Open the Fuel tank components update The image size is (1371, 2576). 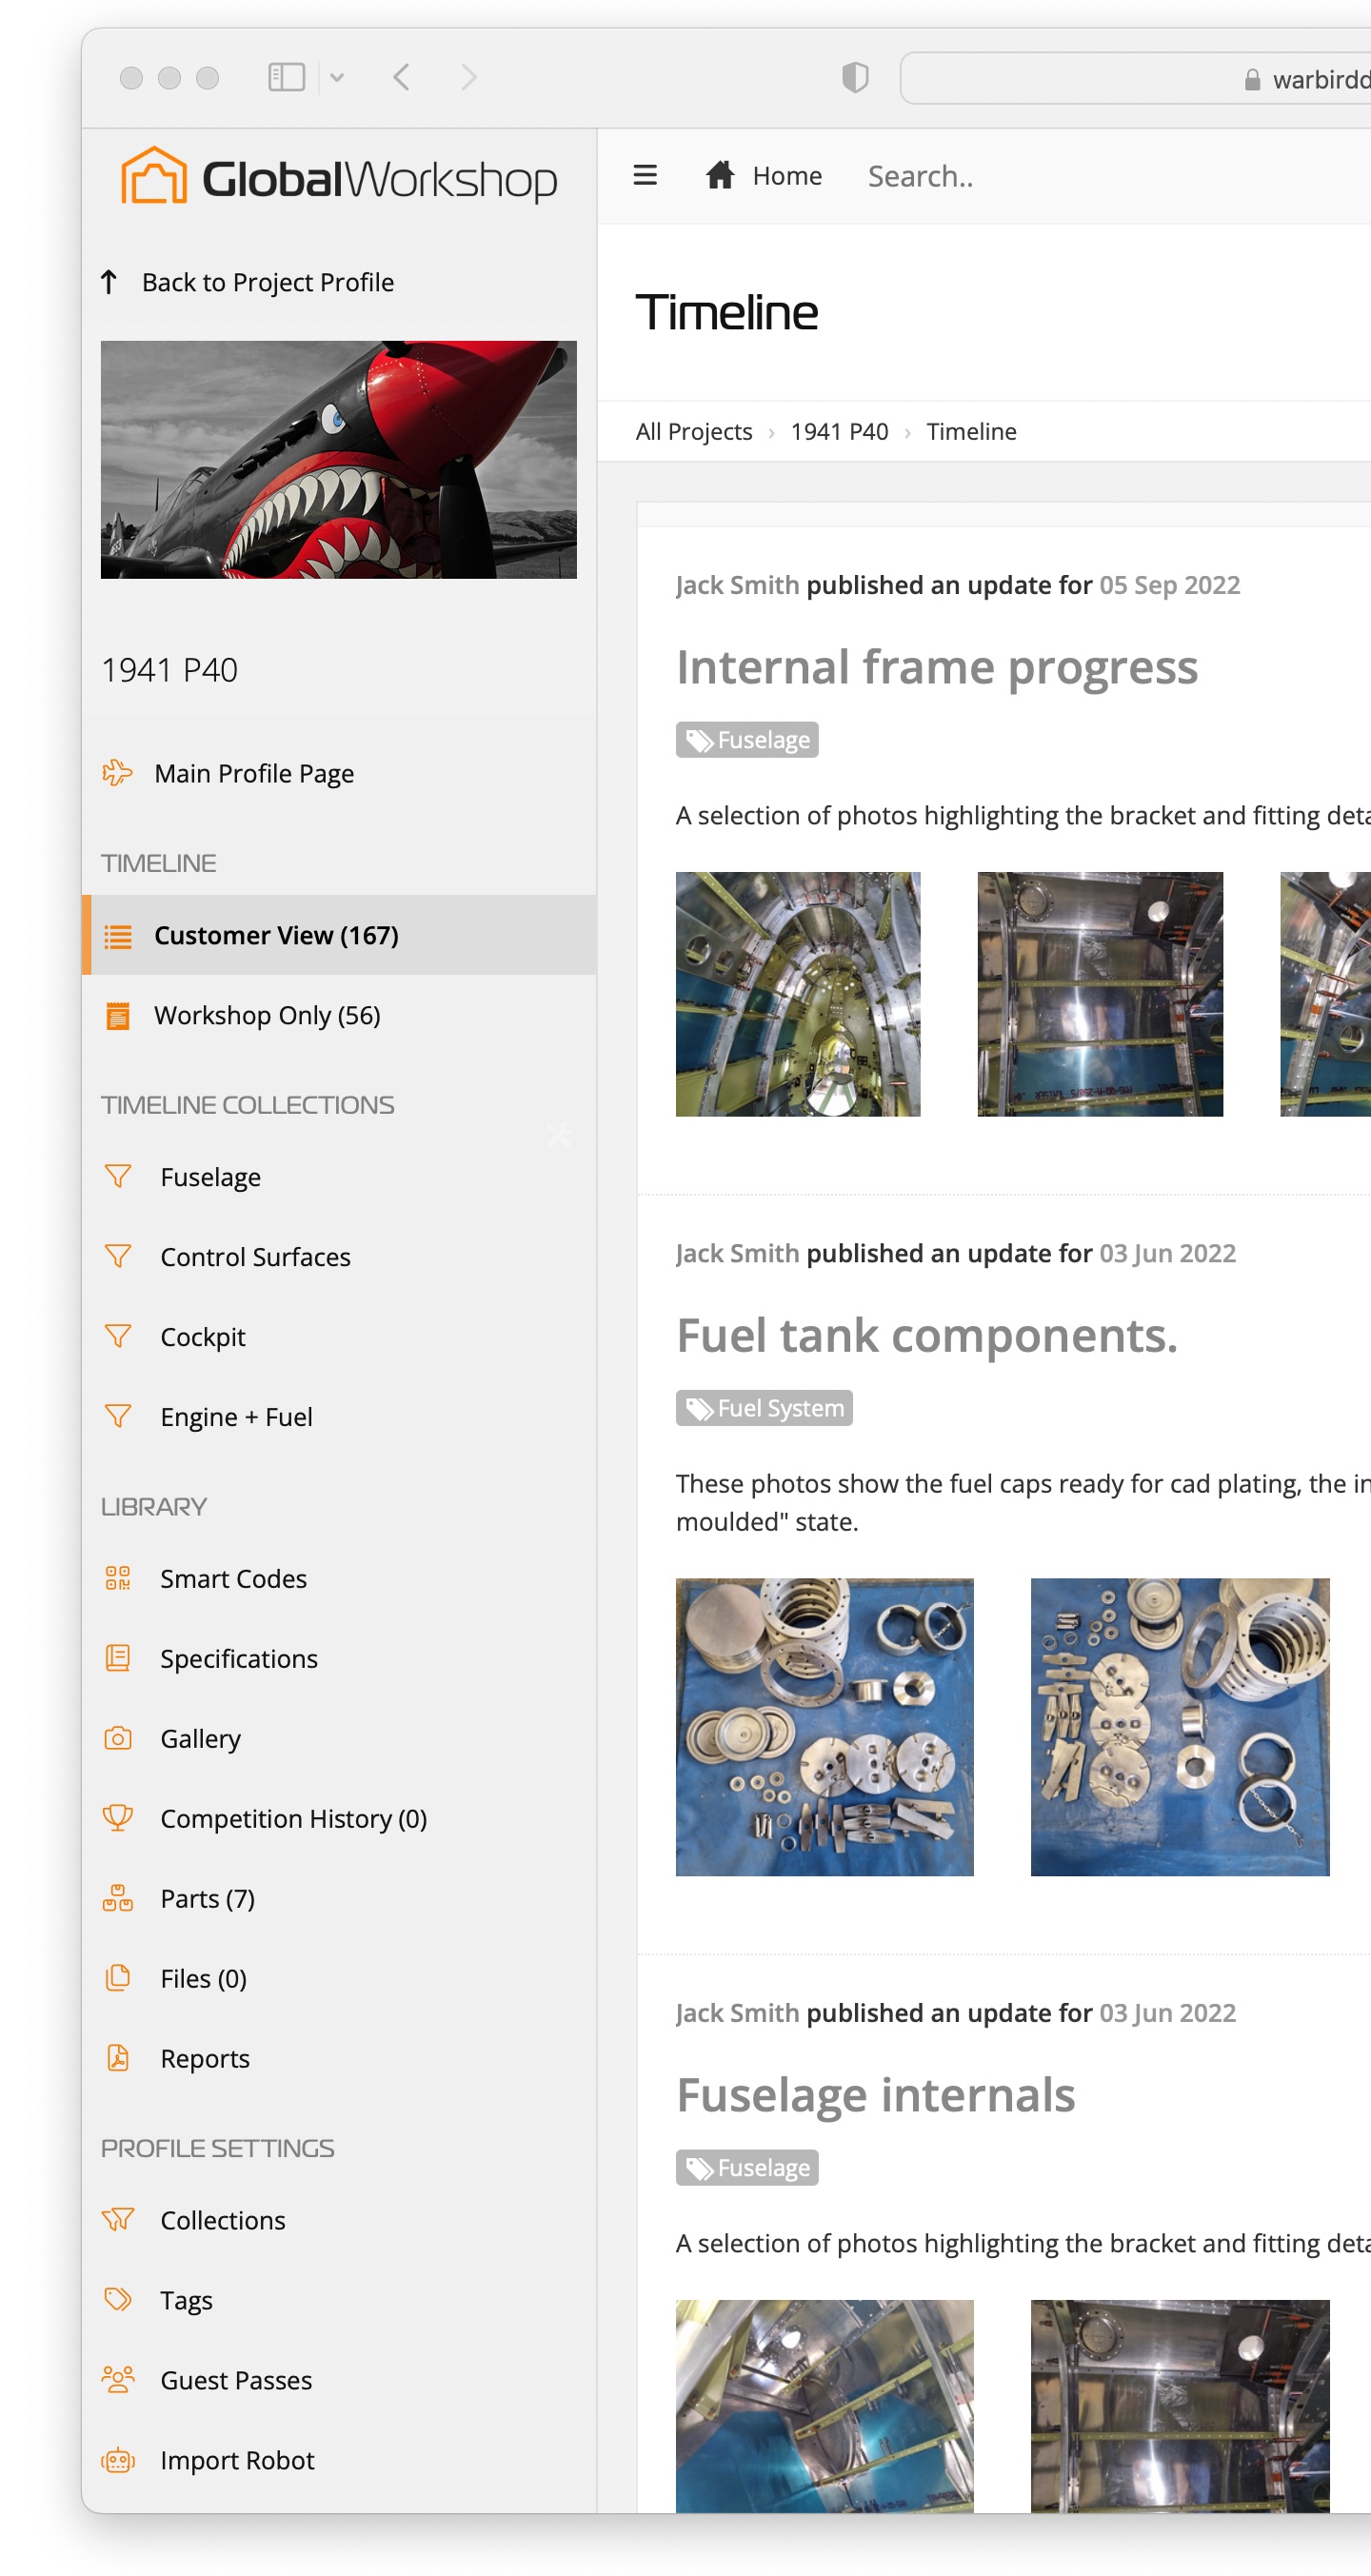927,1335
